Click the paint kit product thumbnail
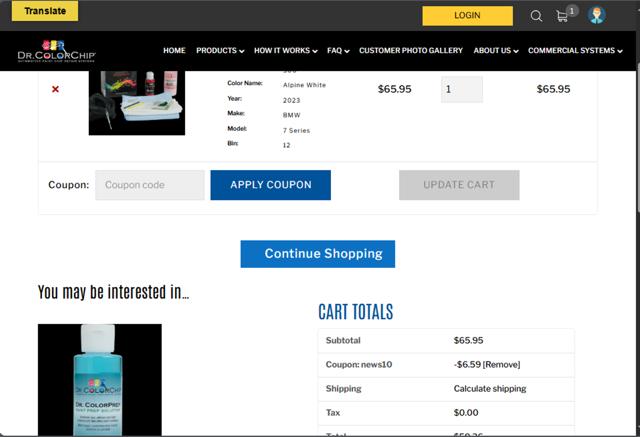640x437 pixels. pyautogui.click(x=137, y=103)
